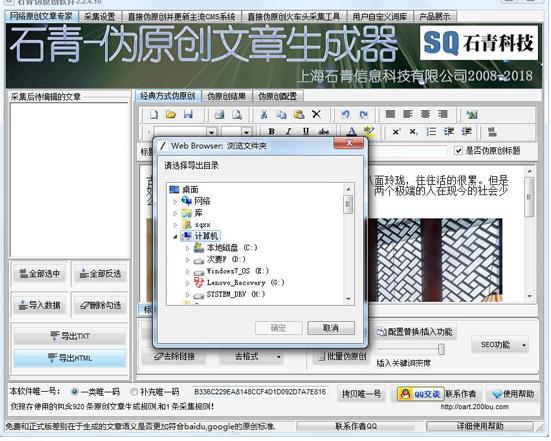Click the Print icon in editor toolbar

click(219, 115)
